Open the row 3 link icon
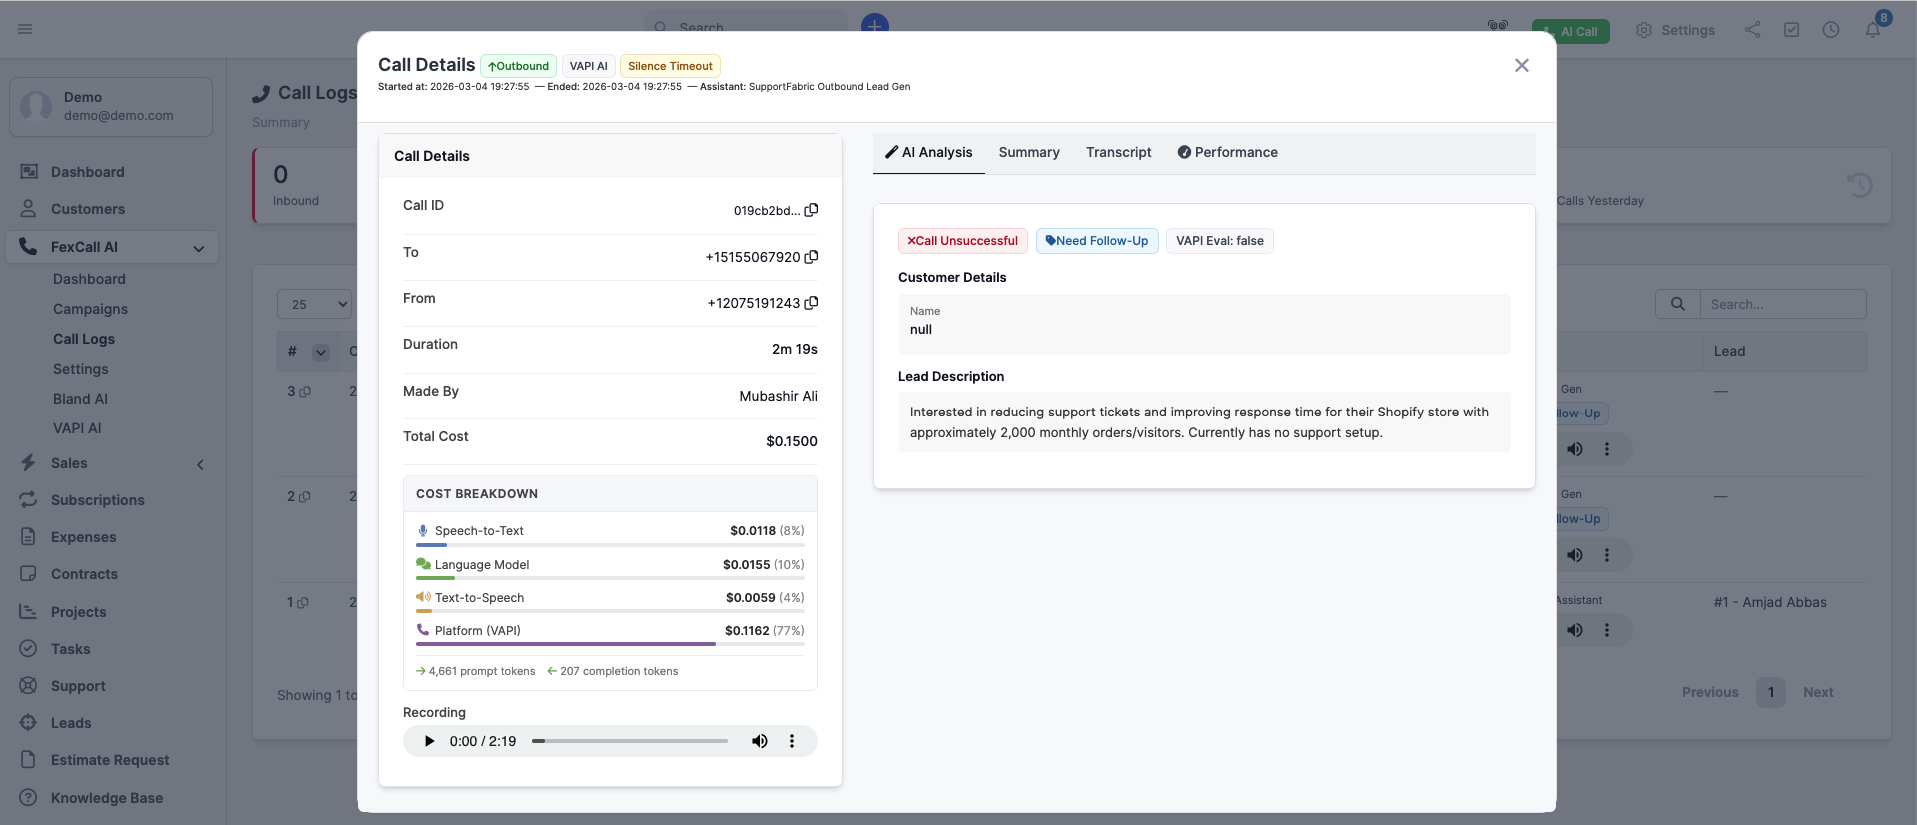This screenshot has width=1917, height=825. [x=305, y=392]
